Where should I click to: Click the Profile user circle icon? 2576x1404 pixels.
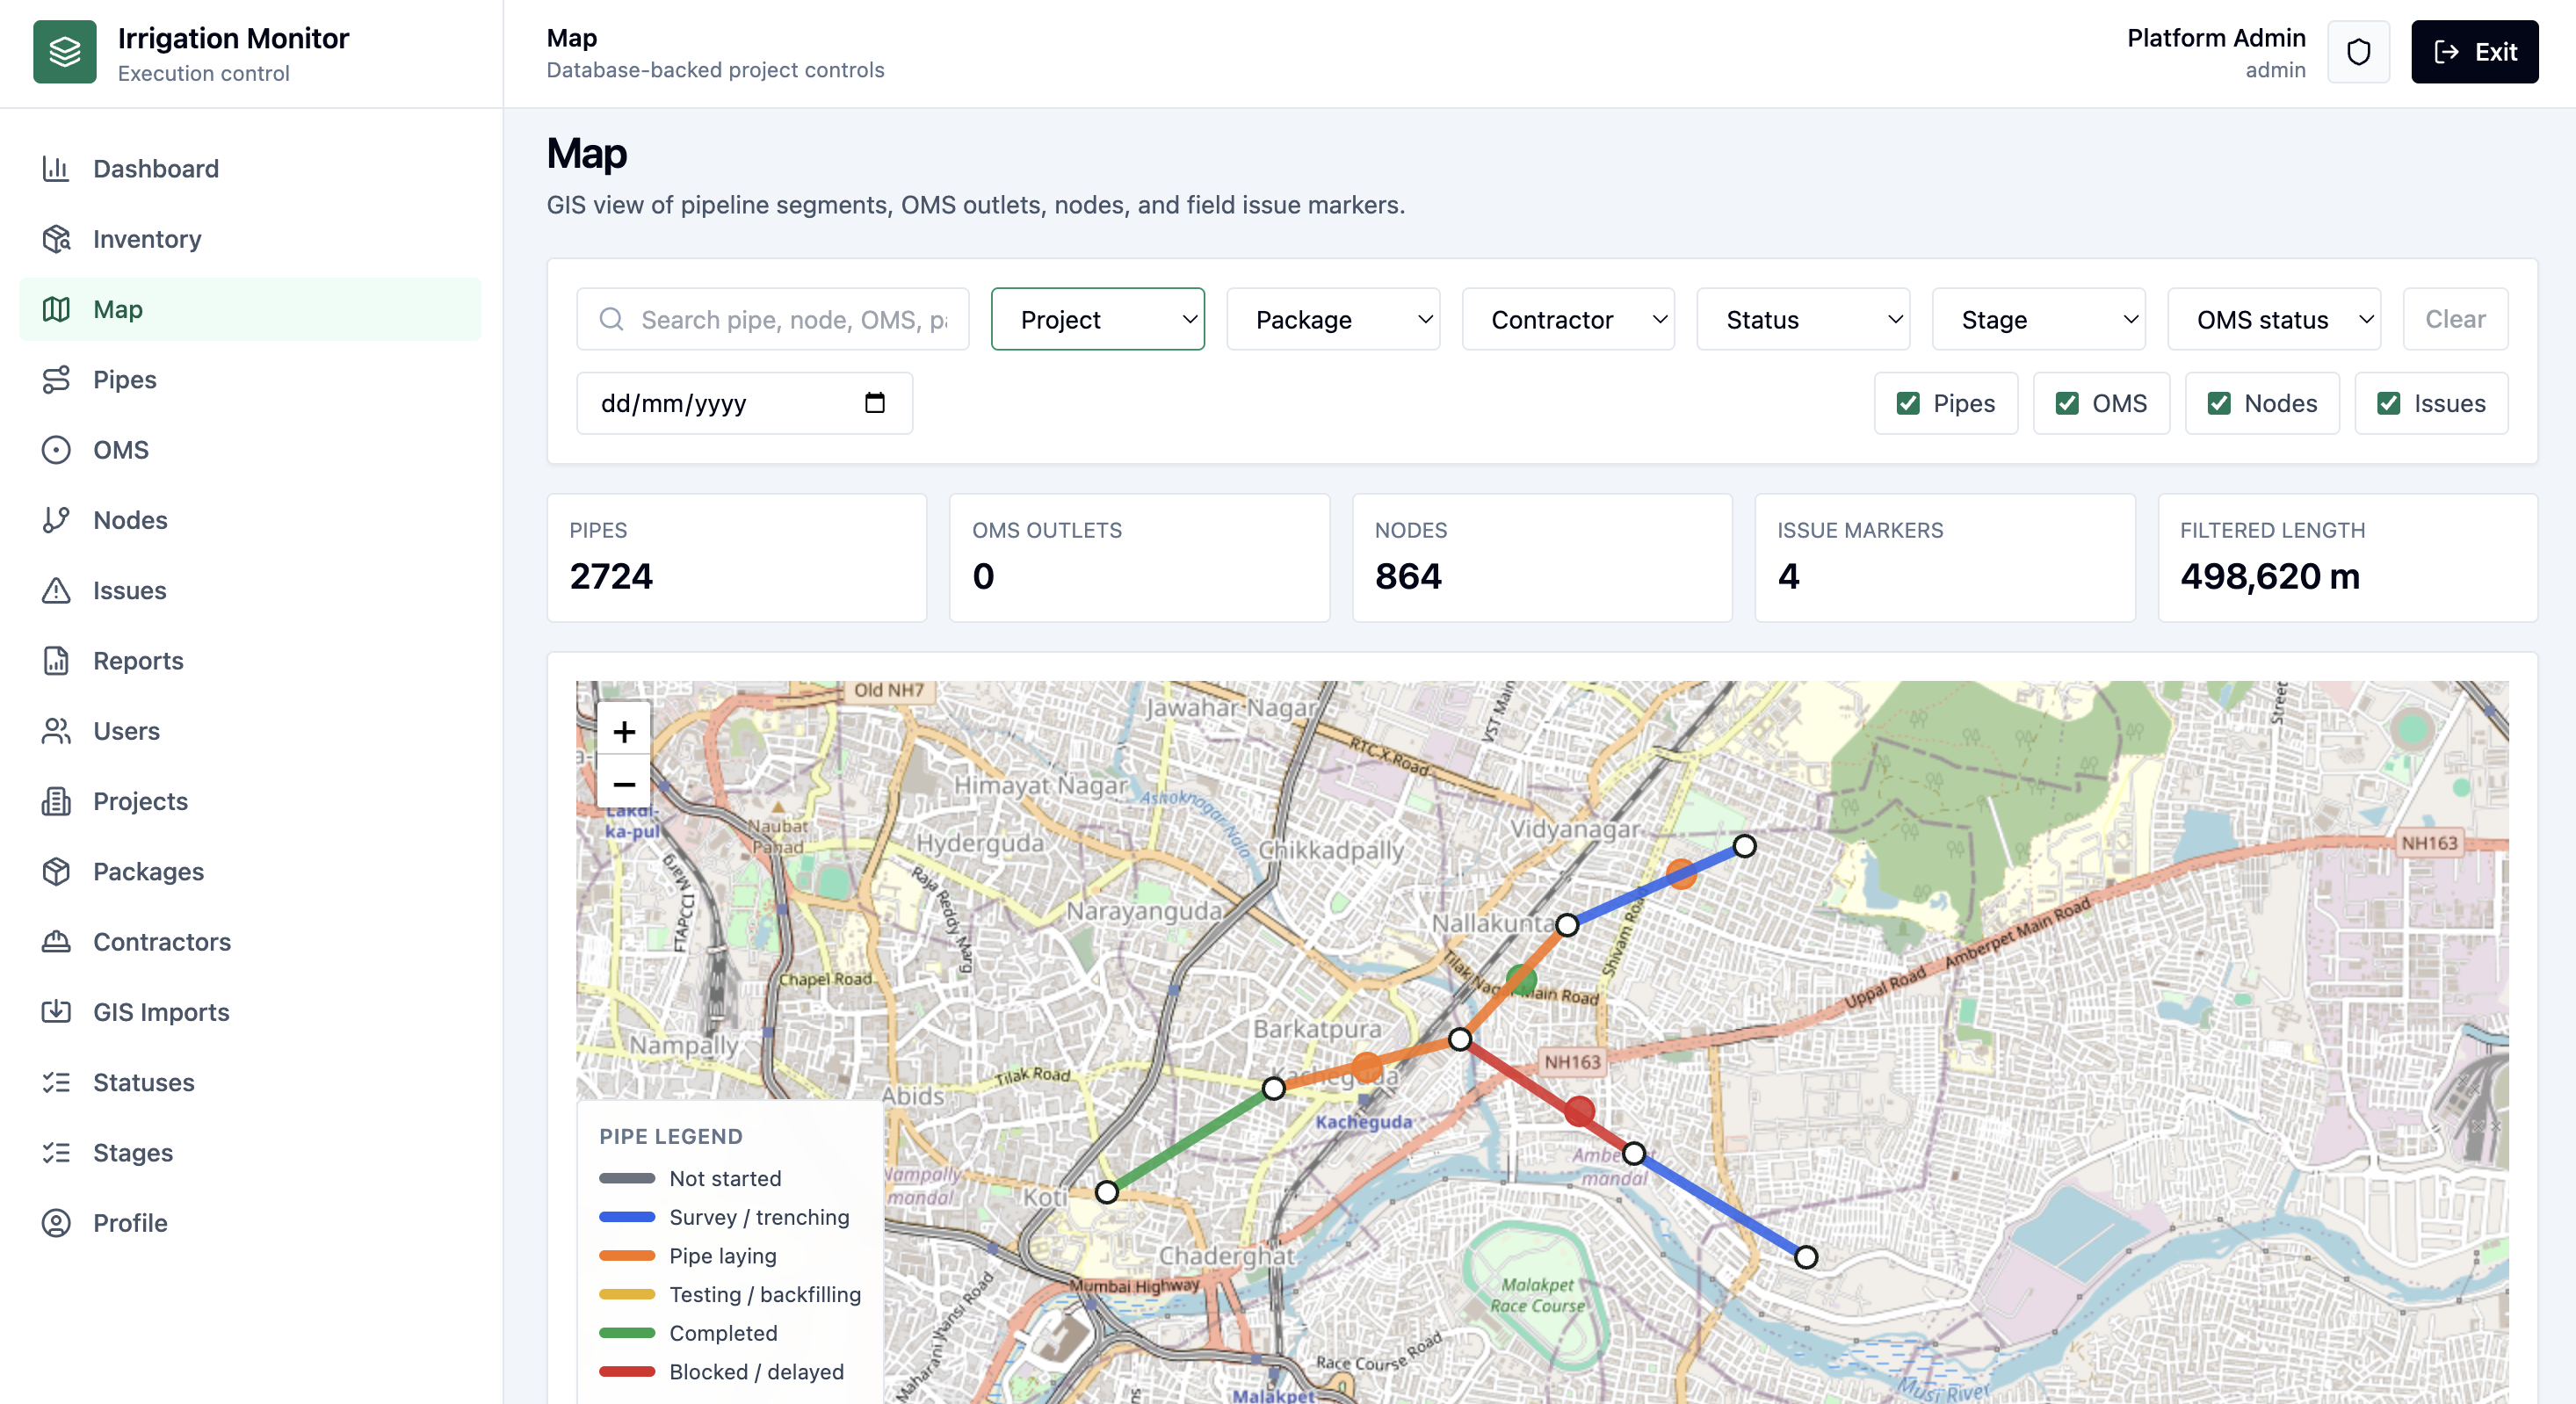(56, 1222)
